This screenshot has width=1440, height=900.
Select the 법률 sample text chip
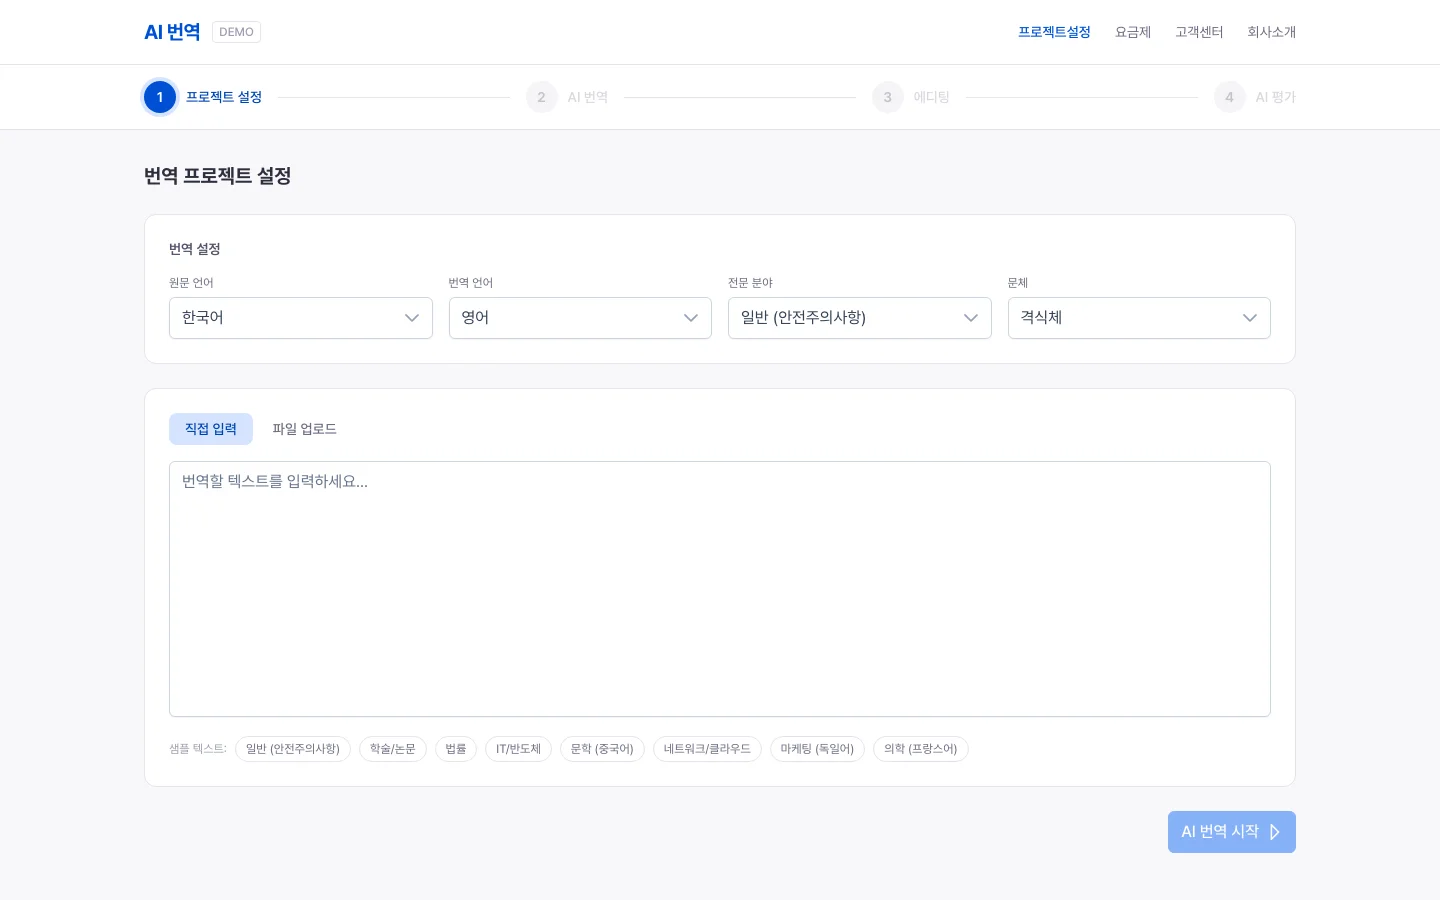(456, 748)
